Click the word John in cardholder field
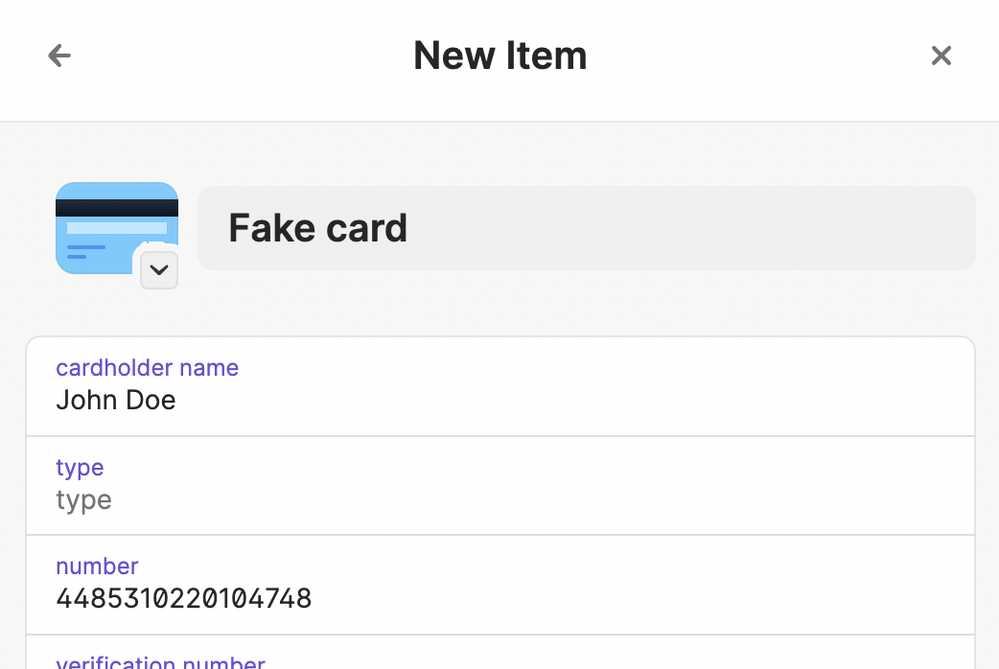 [x=88, y=400]
